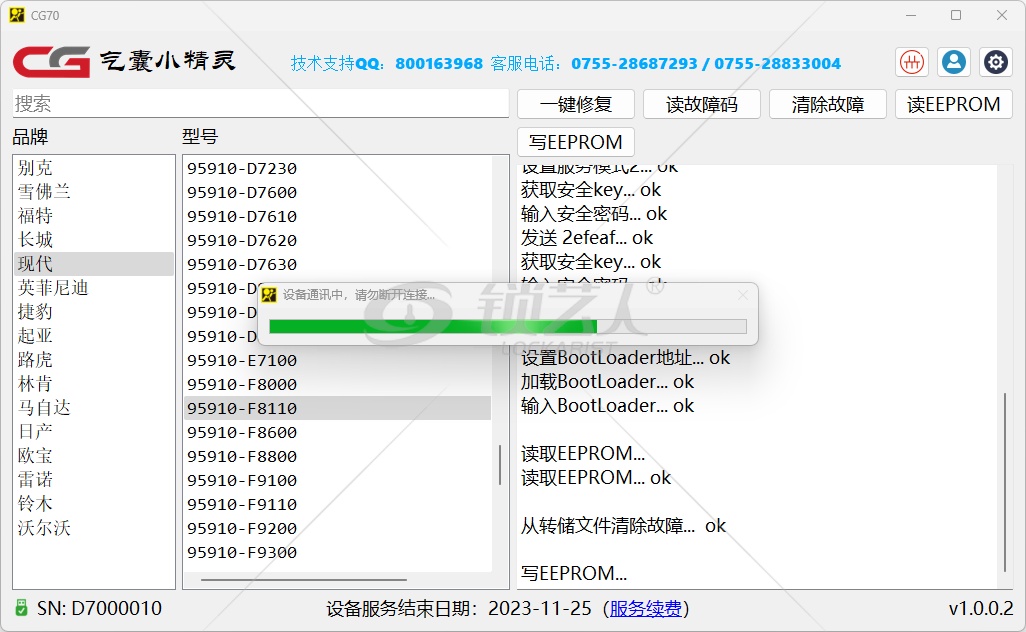Select brand 雪佛兰
Screen dimensions: 1026x632
click(x=94, y=192)
